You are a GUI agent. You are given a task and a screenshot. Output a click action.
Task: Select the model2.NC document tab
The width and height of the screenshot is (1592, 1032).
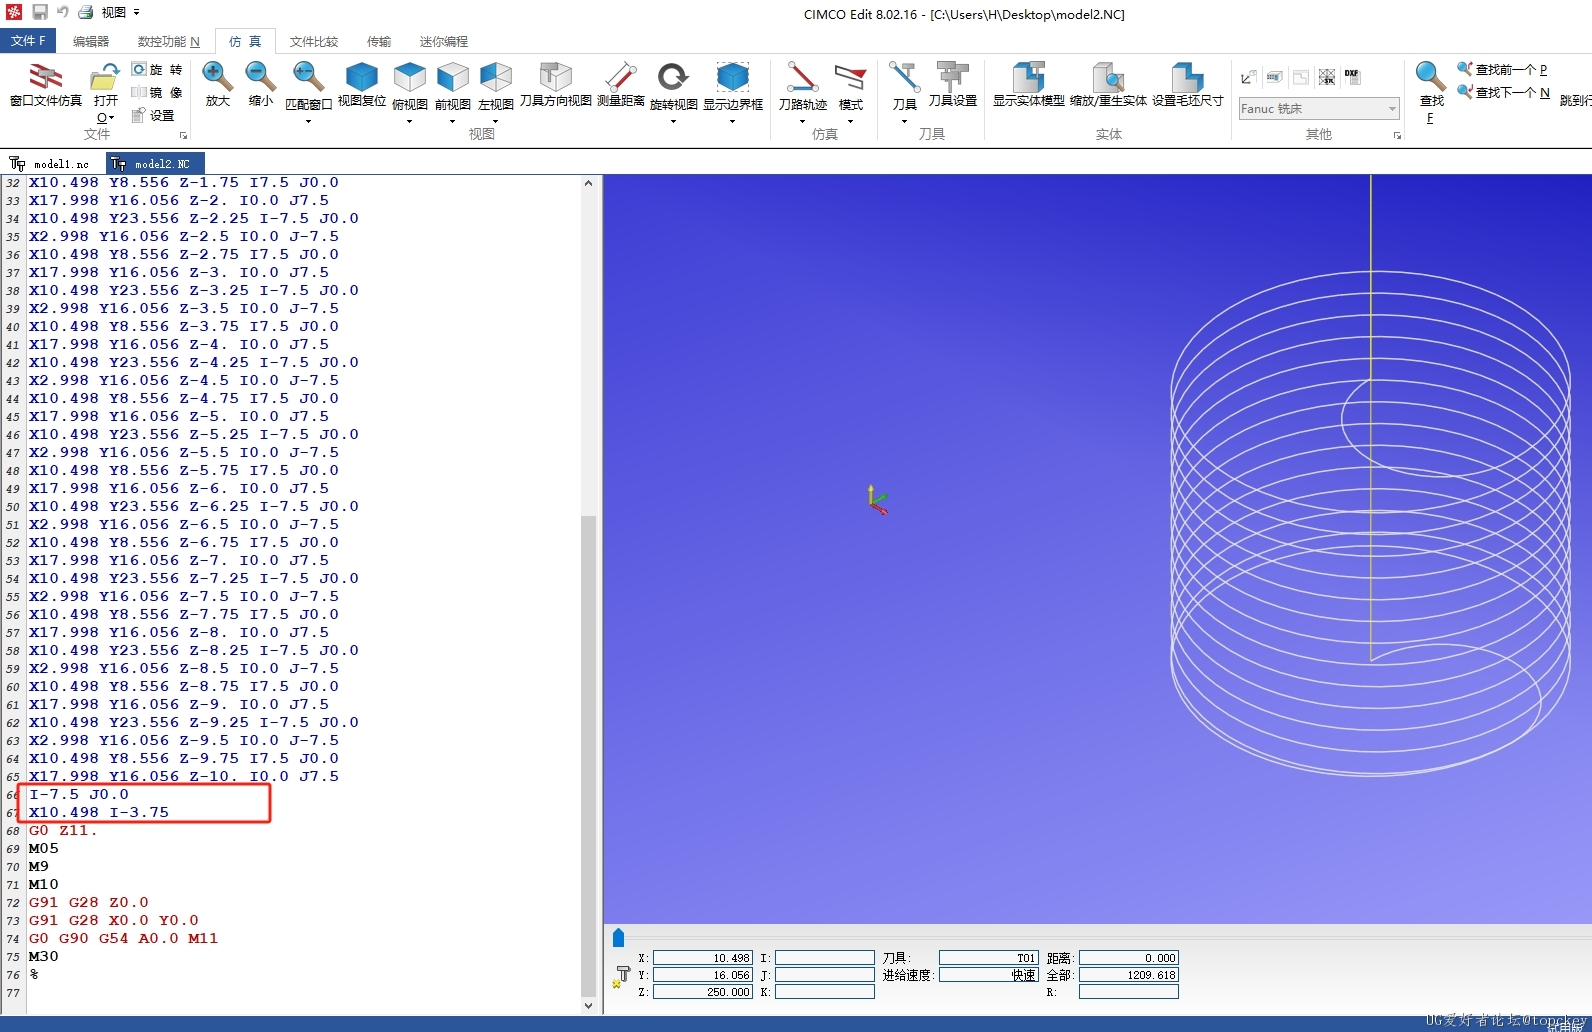(155, 163)
